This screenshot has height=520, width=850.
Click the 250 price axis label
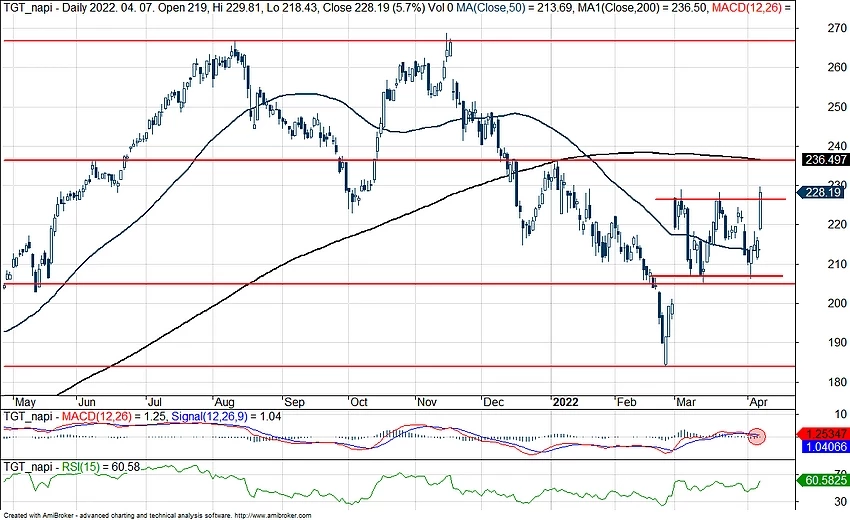[836, 107]
